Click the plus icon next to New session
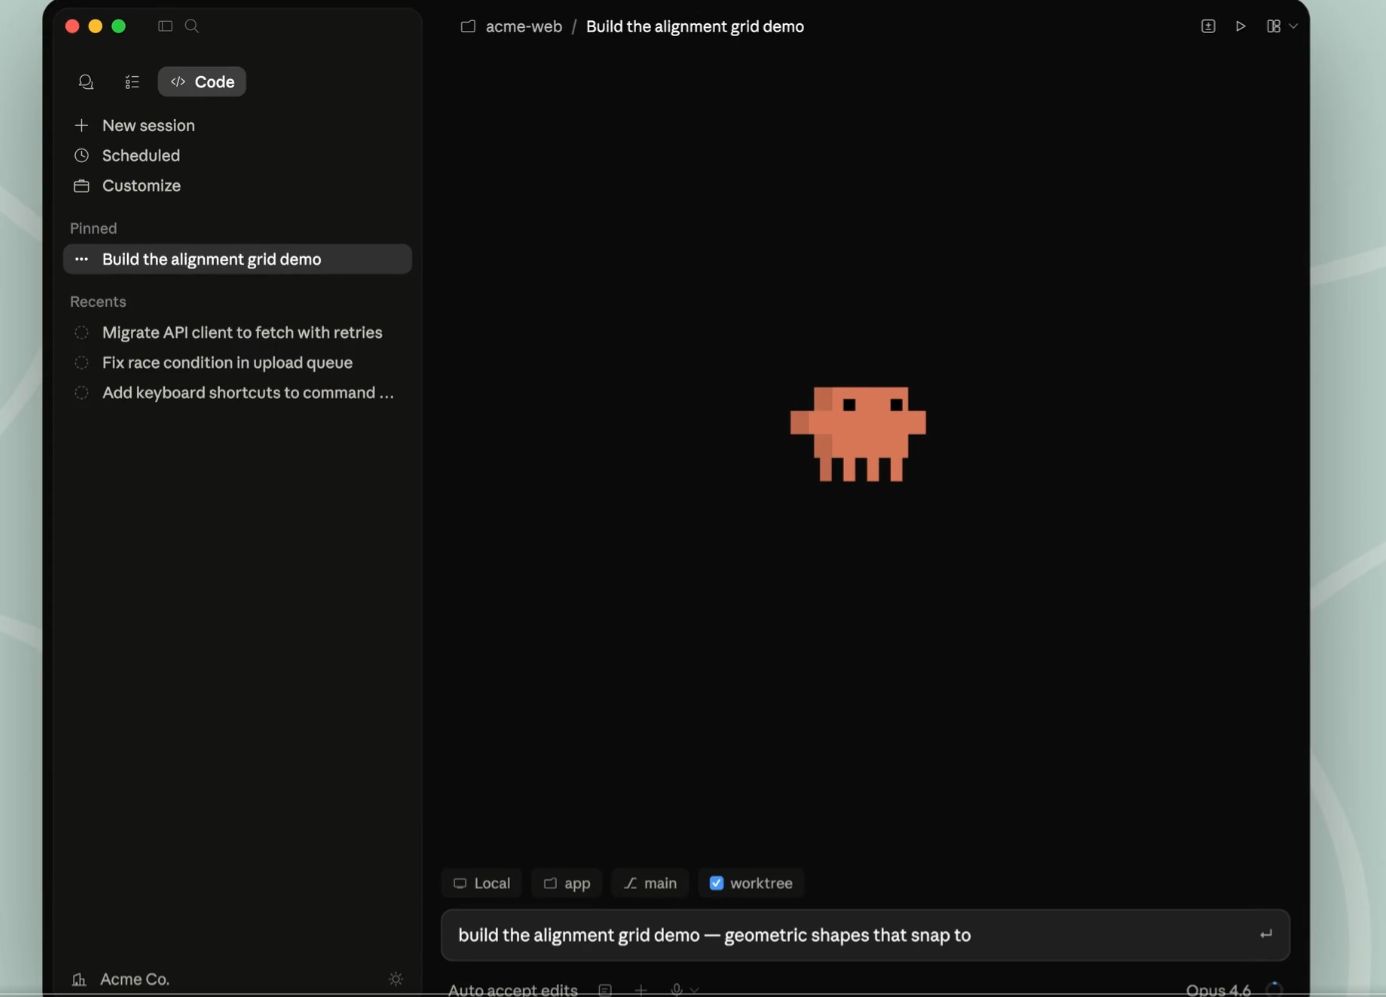The height and width of the screenshot is (997, 1386). click(x=82, y=125)
